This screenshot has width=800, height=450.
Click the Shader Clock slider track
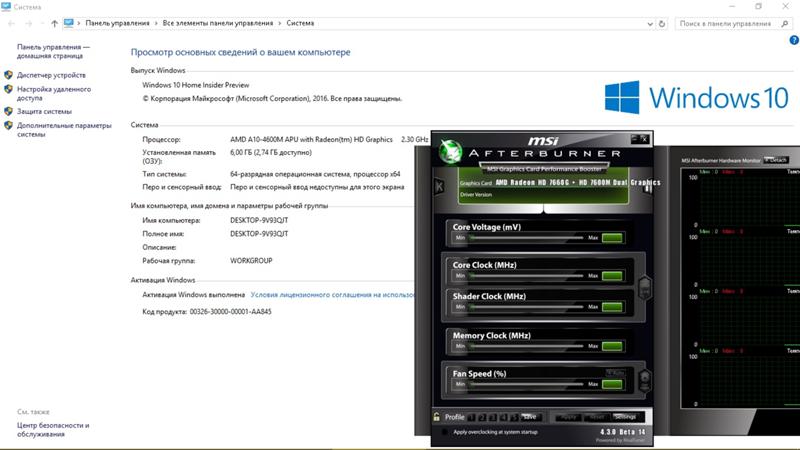point(527,307)
